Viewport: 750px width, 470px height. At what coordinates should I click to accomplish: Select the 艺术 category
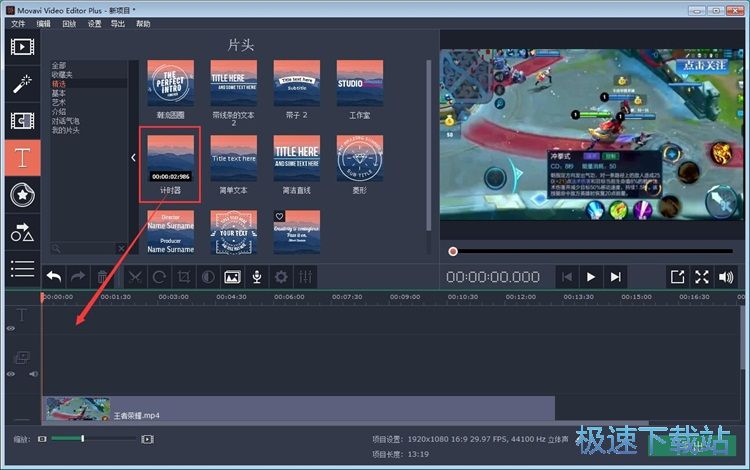point(59,102)
